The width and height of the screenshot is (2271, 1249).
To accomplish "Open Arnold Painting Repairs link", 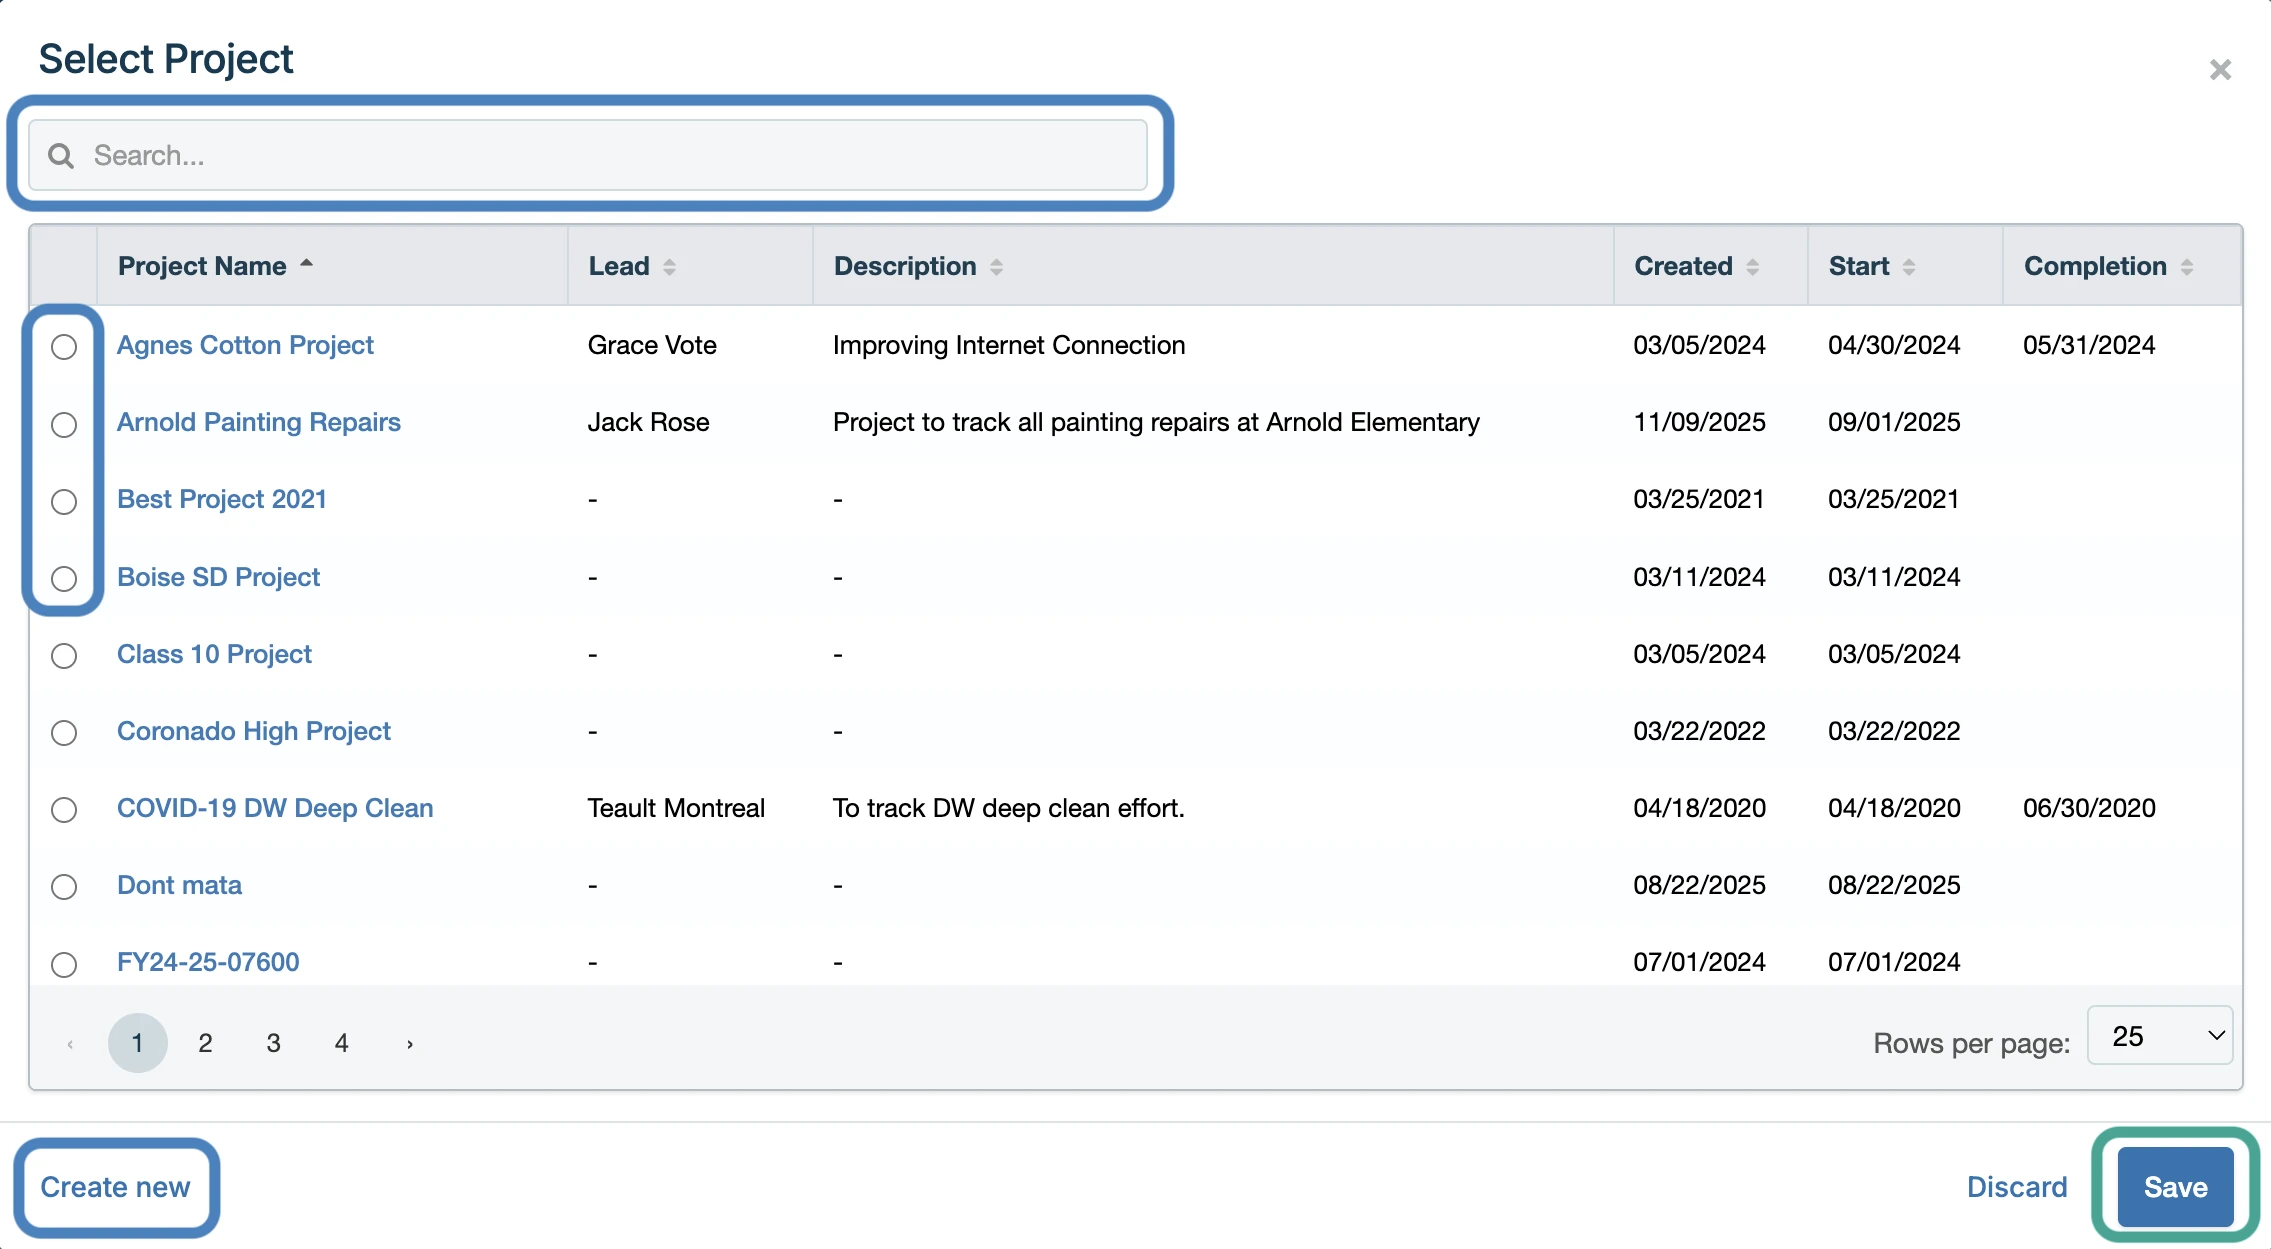I will (258, 422).
